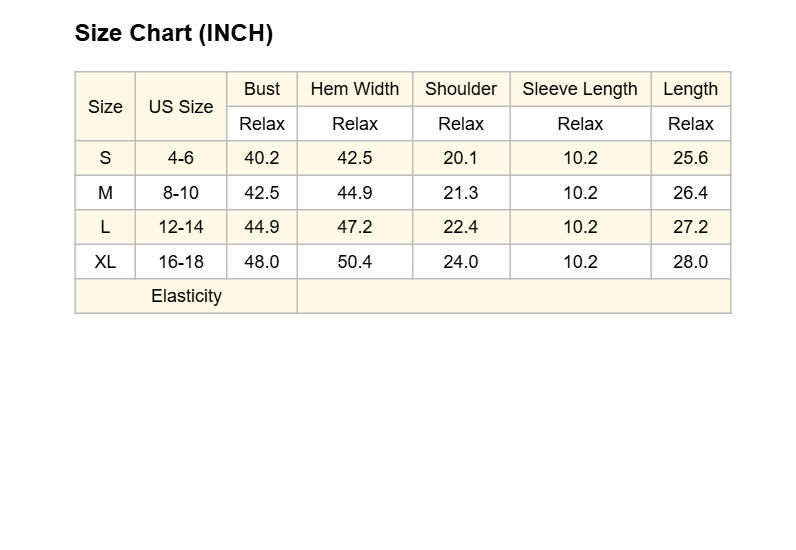Click the Bust column header
The height and width of the screenshot is (550, 796).
click(261, 89)
